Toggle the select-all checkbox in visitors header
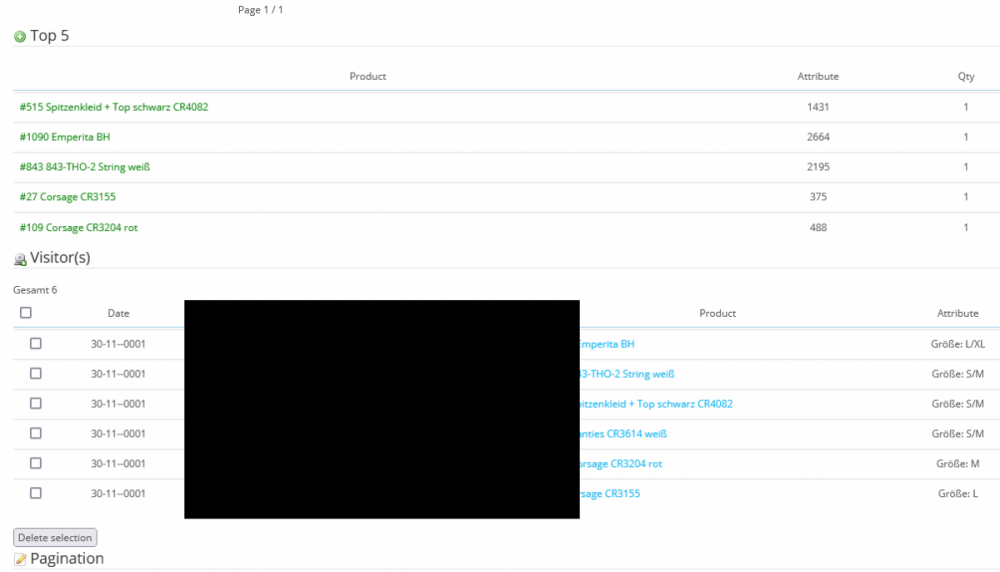Image resolution: width=1000 pixels, height=572 pixels. (26, 313)
